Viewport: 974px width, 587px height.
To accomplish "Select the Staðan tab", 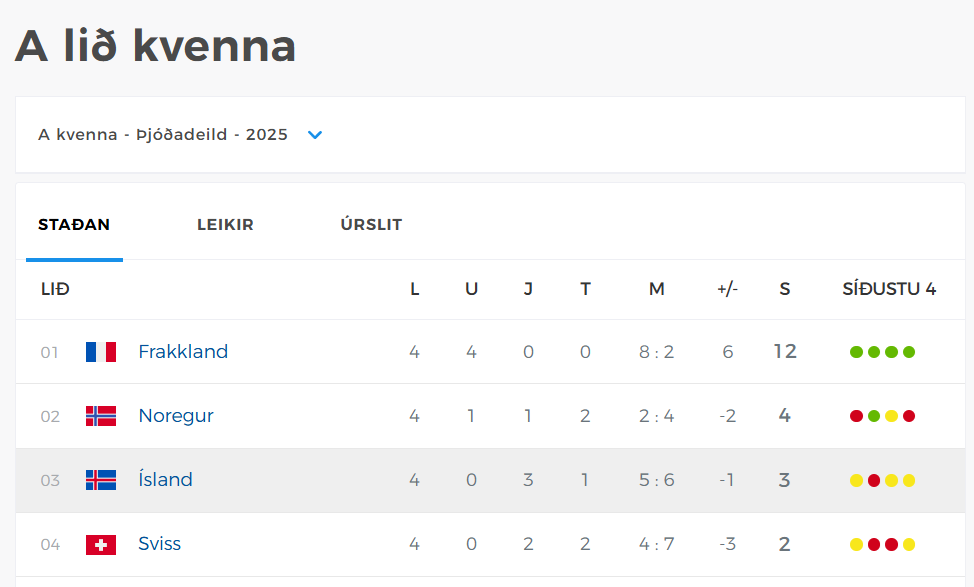I will click(74, 225).
